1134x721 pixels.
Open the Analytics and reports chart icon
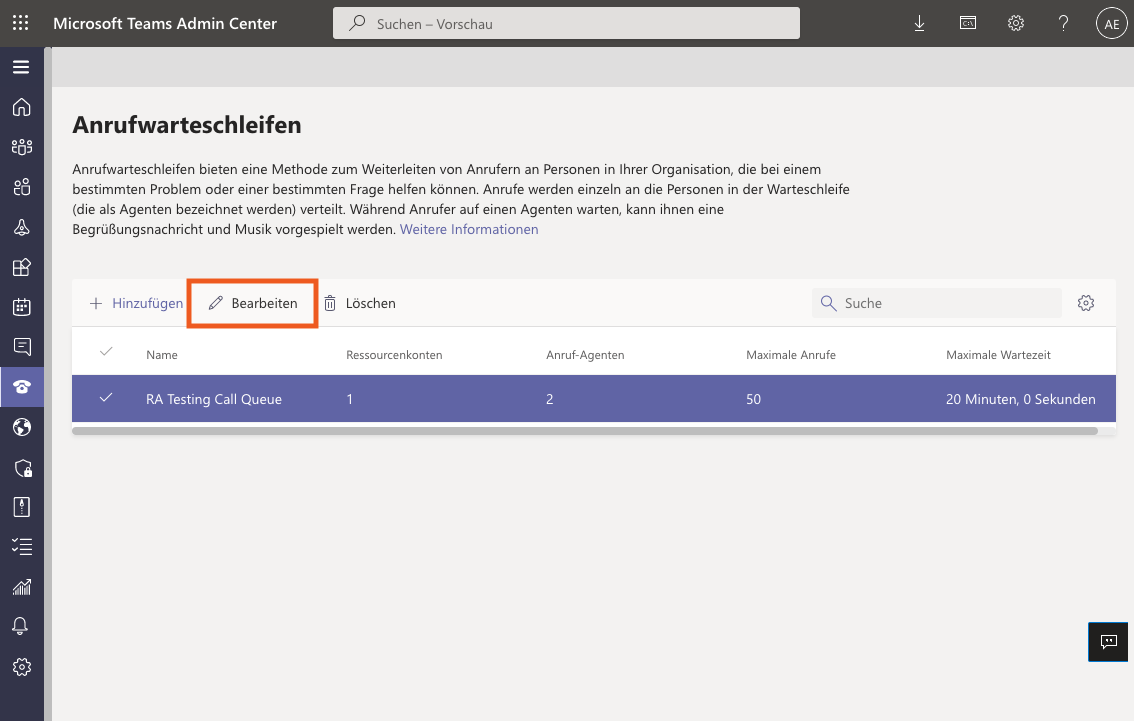tap(22, 586)
